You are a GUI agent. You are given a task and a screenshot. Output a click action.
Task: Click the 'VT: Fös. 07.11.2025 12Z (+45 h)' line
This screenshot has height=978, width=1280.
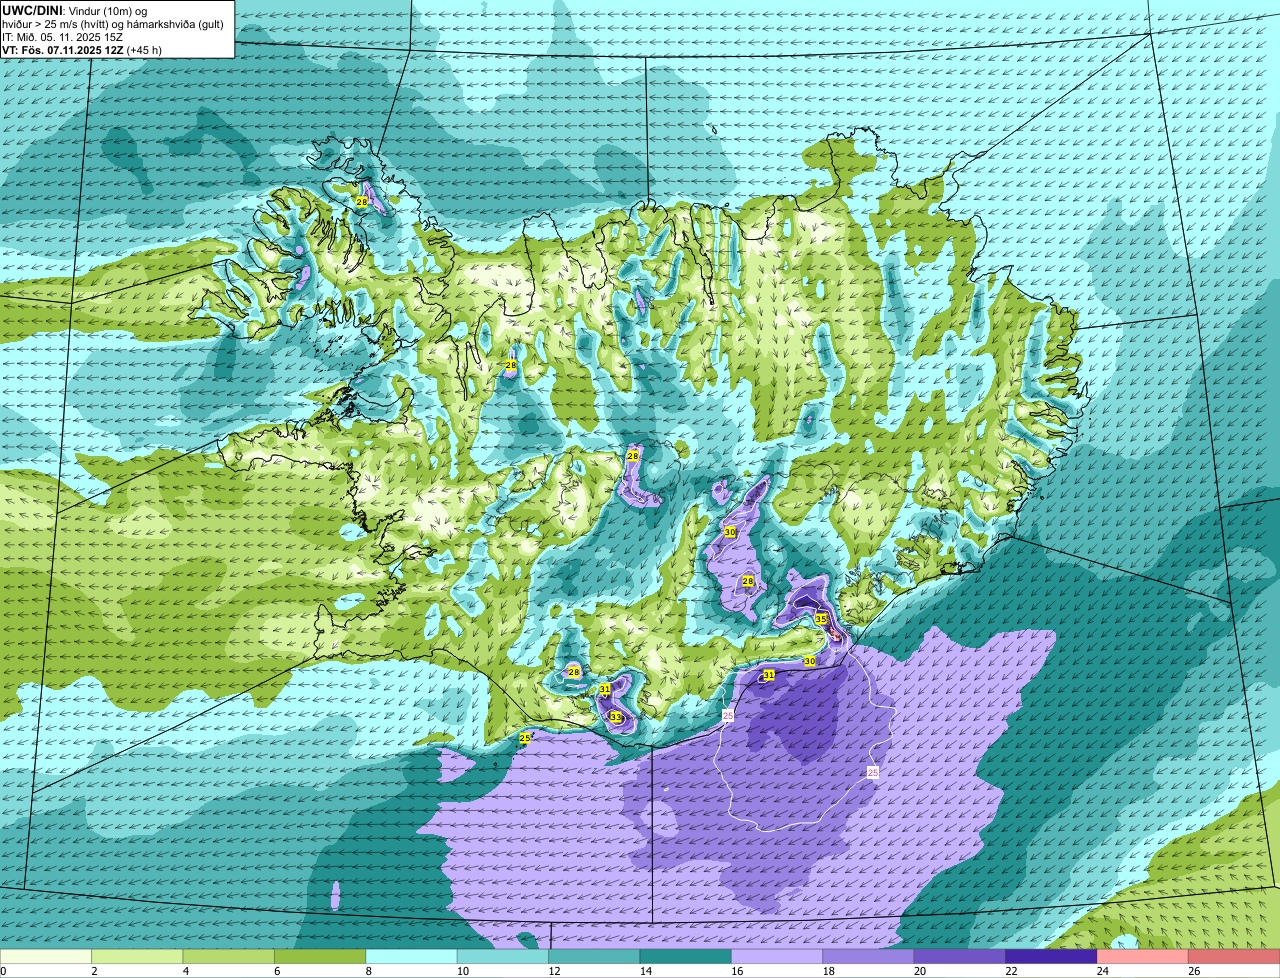pos(82,49)
